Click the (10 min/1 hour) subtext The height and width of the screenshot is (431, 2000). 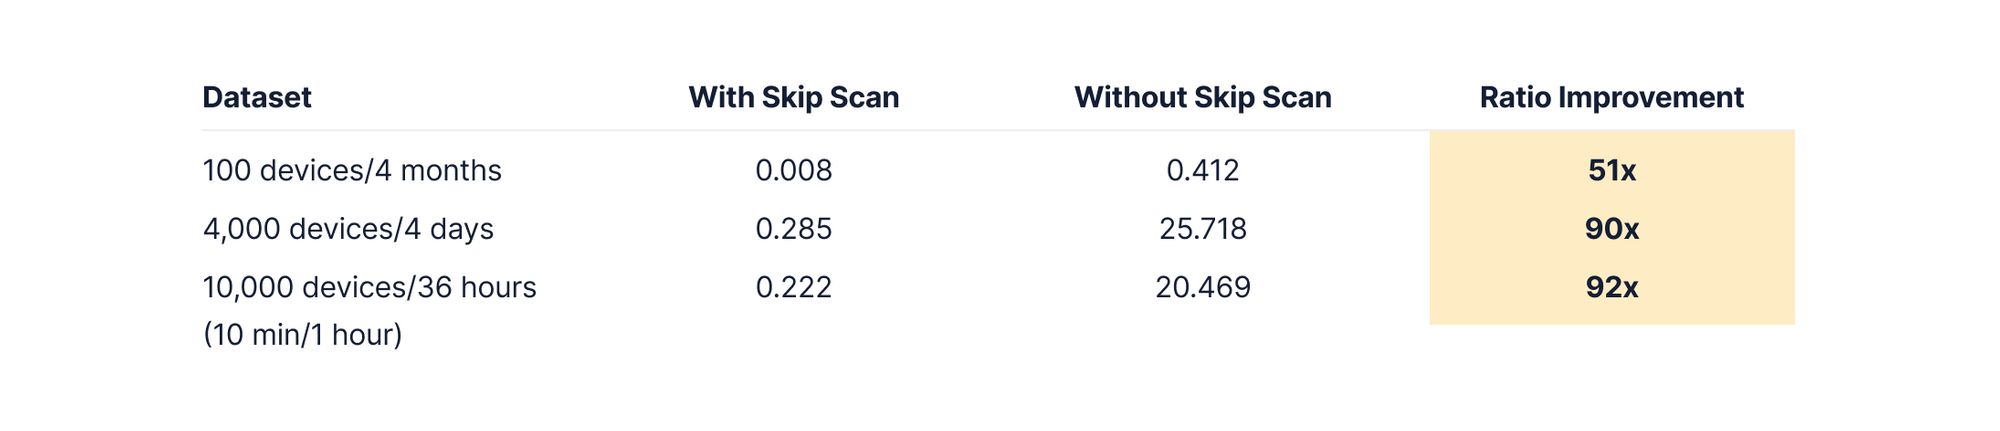(302, 334)
